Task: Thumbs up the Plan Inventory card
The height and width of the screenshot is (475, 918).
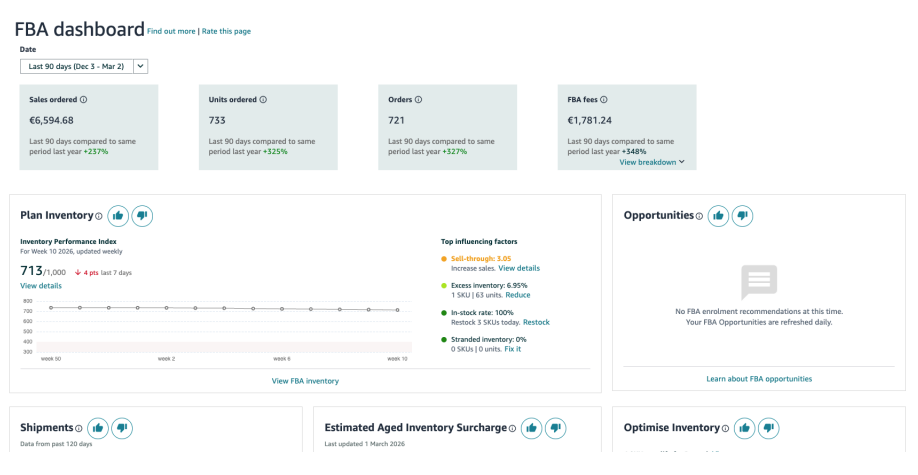Action: [118, 216]
